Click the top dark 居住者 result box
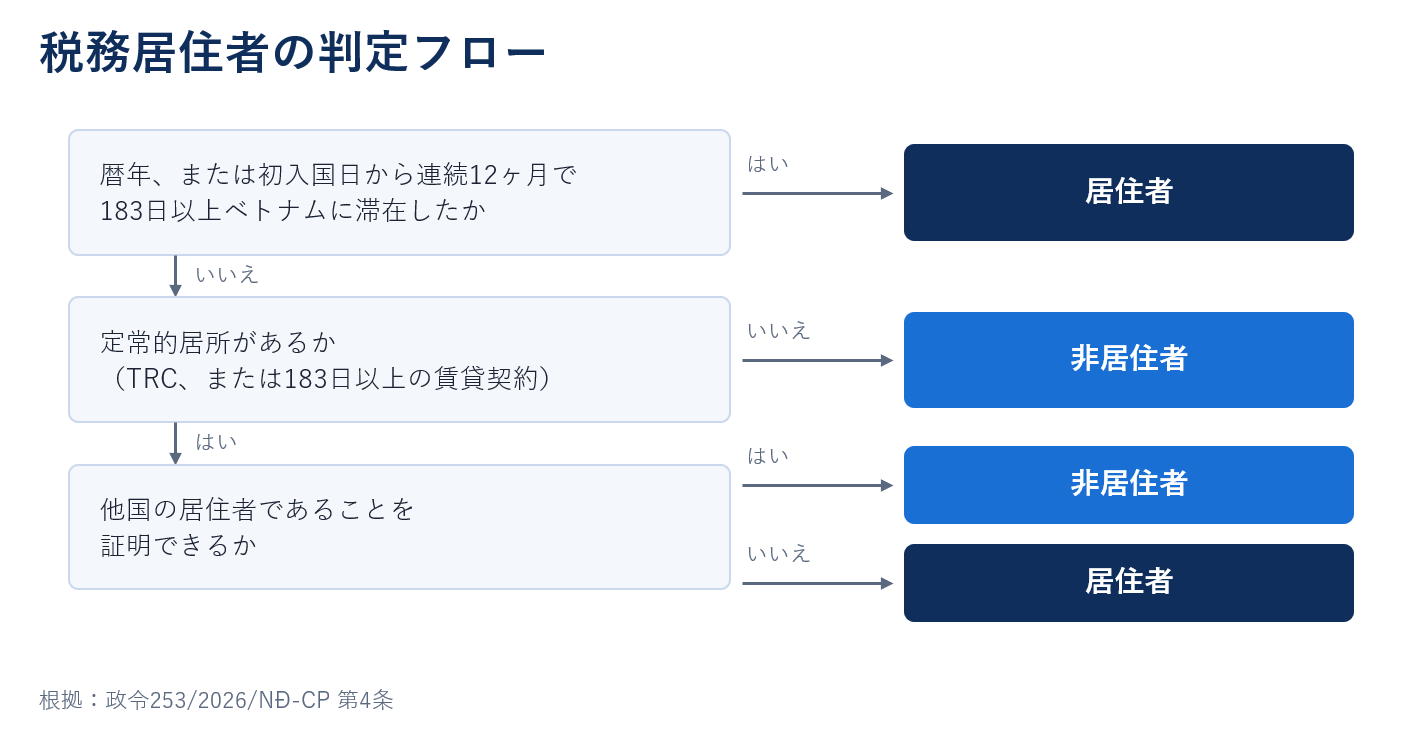 1128,192
